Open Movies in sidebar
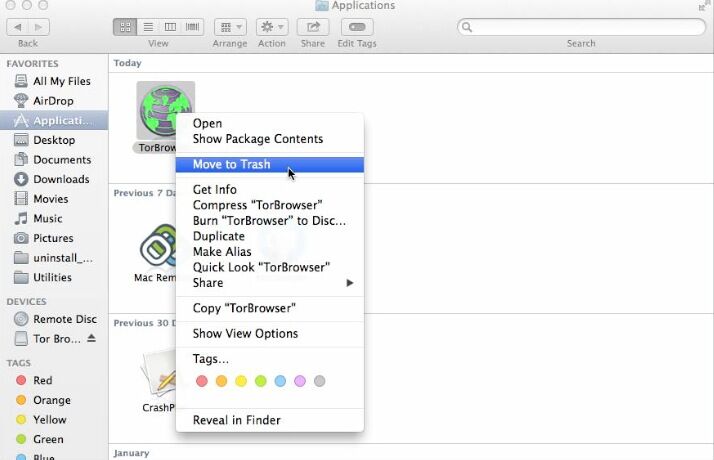The height and width of the screenshot is (460, 714). (x=54, y=199)
